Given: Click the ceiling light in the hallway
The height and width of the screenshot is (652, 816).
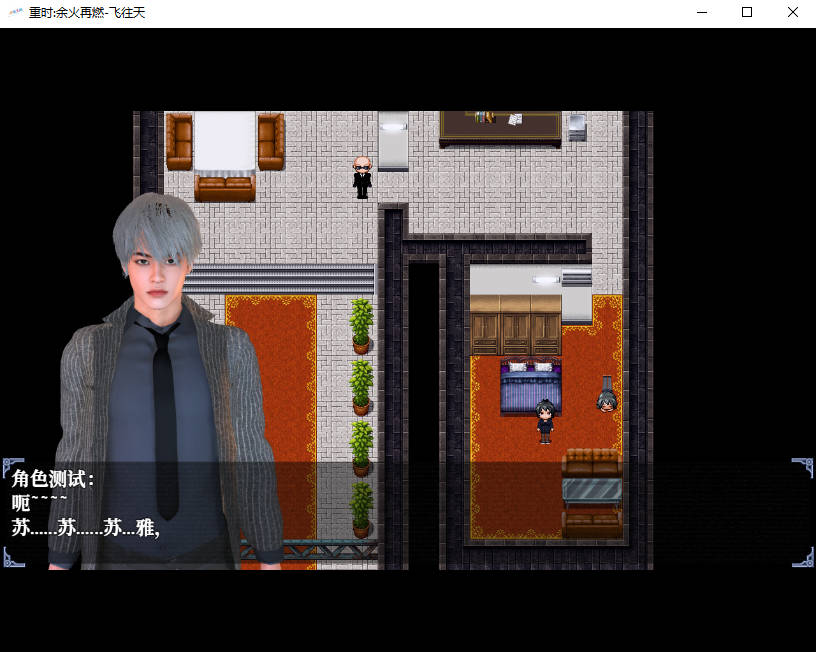Looking at the screenshot, I should tap(393, 127).
